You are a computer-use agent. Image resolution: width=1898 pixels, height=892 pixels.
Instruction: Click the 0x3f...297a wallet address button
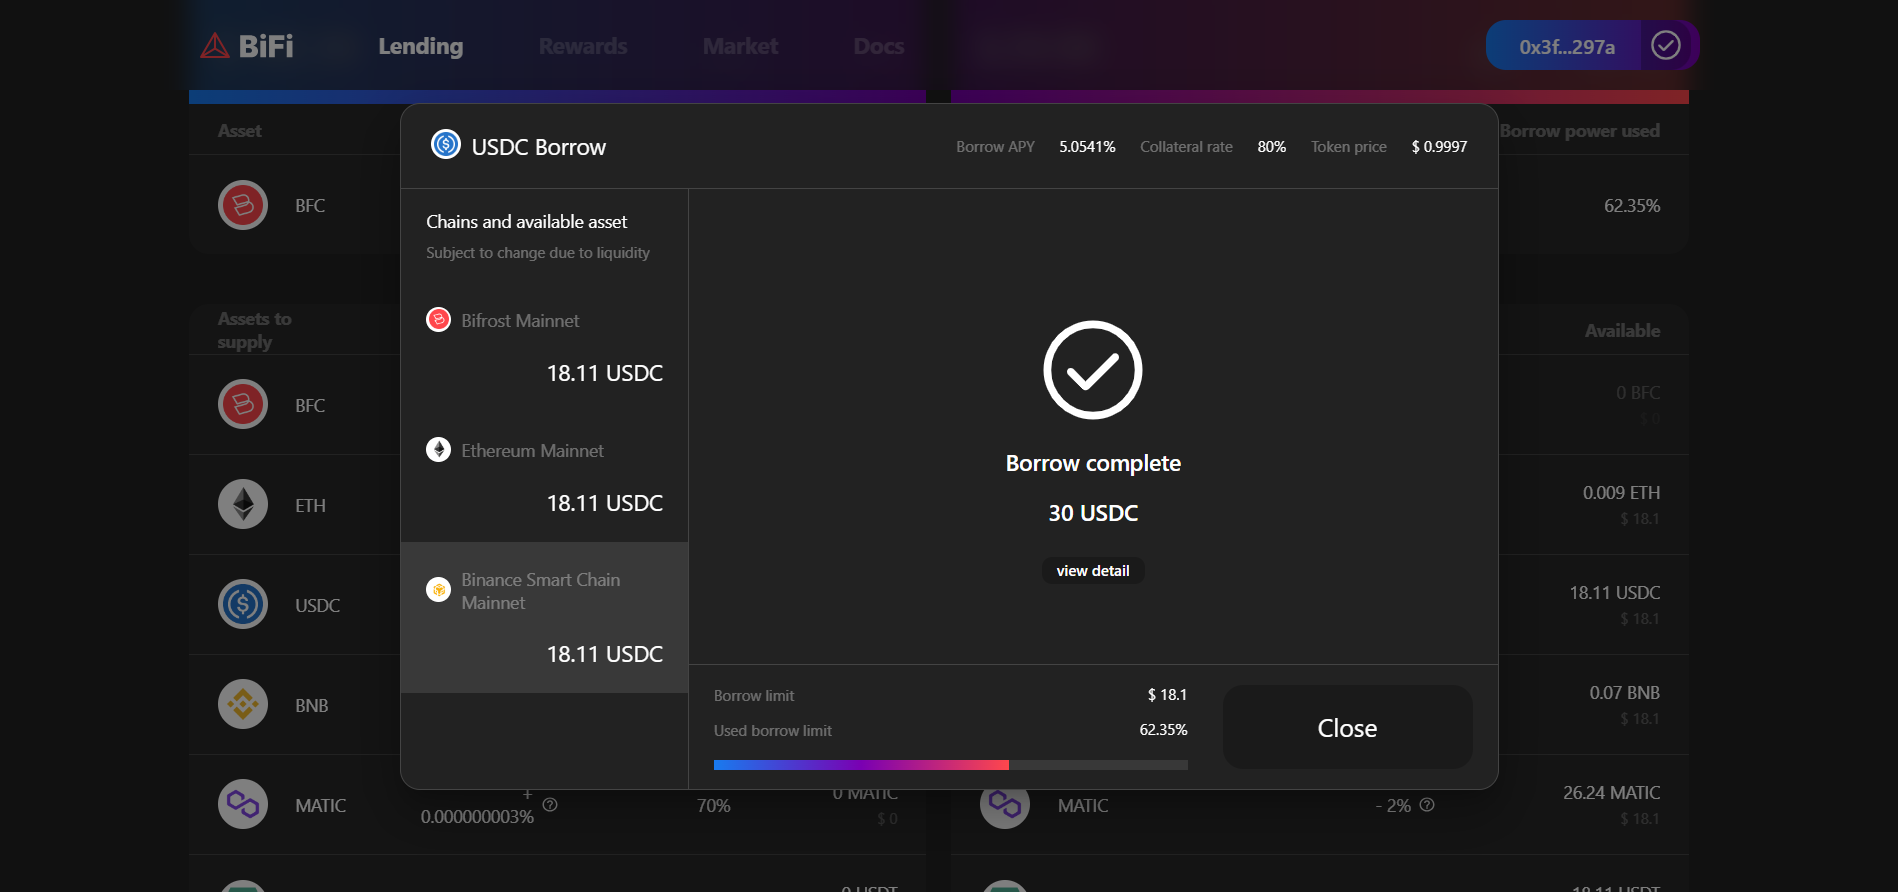(x=1566, y=46)
